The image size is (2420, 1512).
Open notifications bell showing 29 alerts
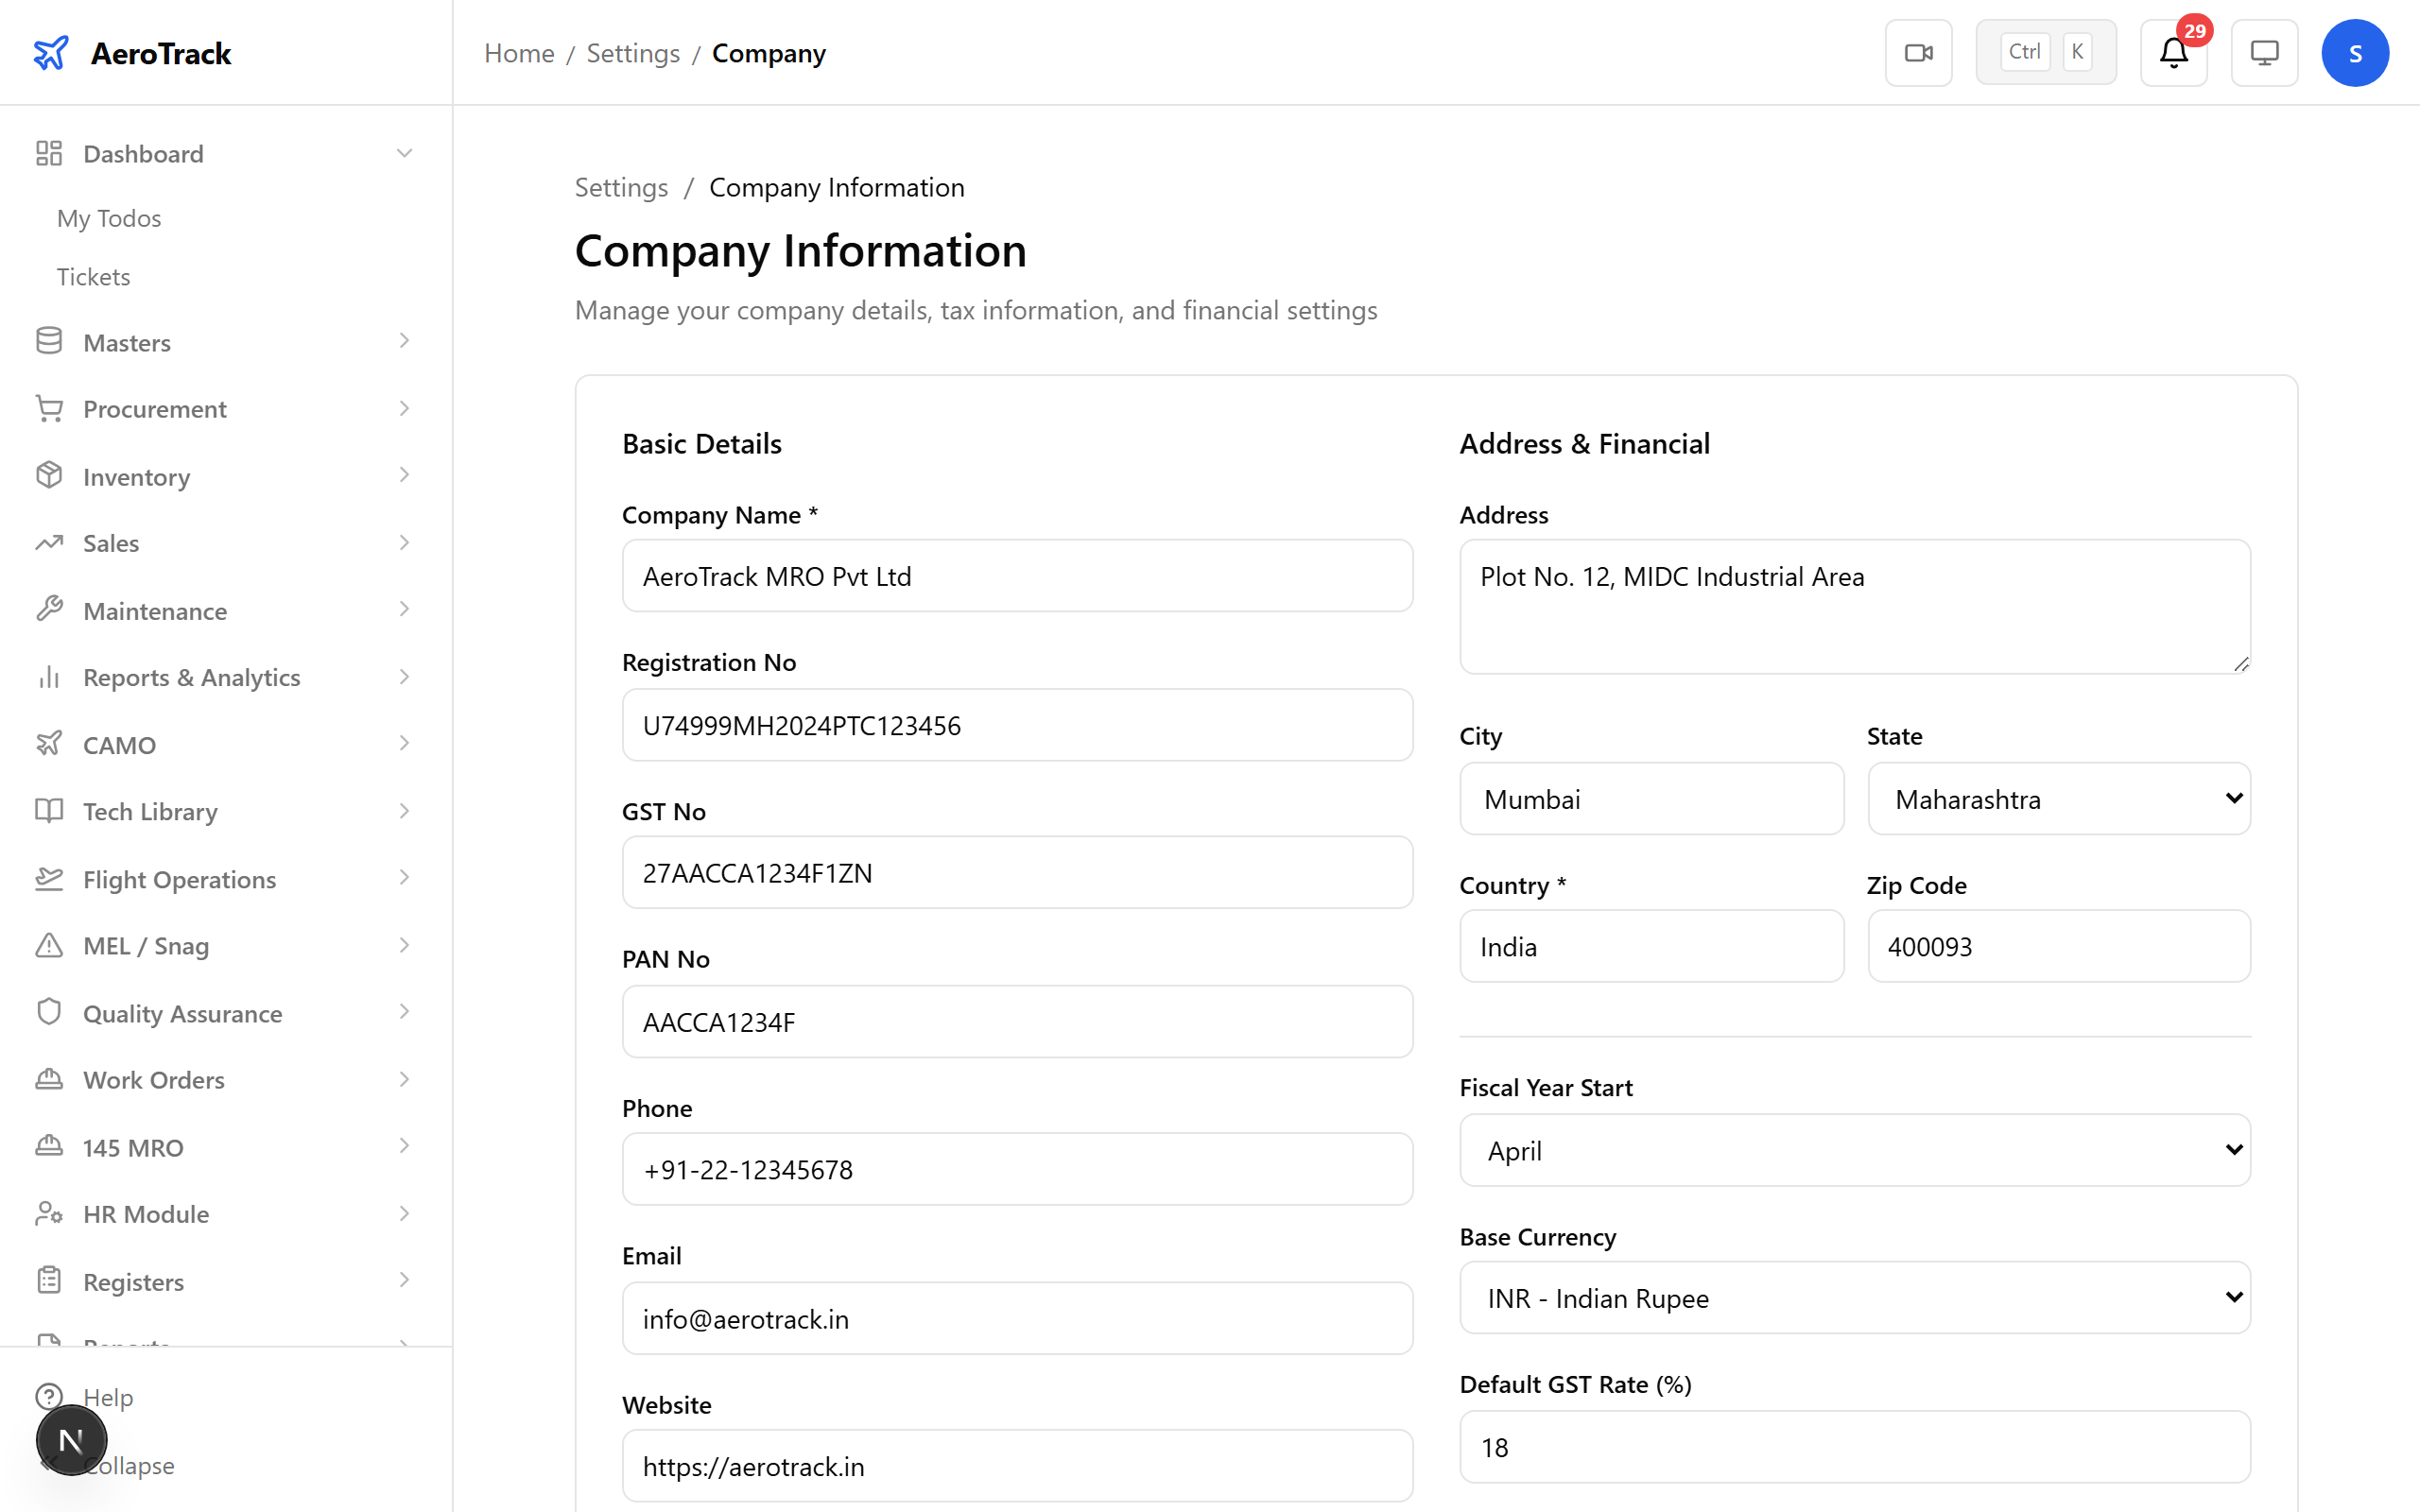click(2172, 52)
